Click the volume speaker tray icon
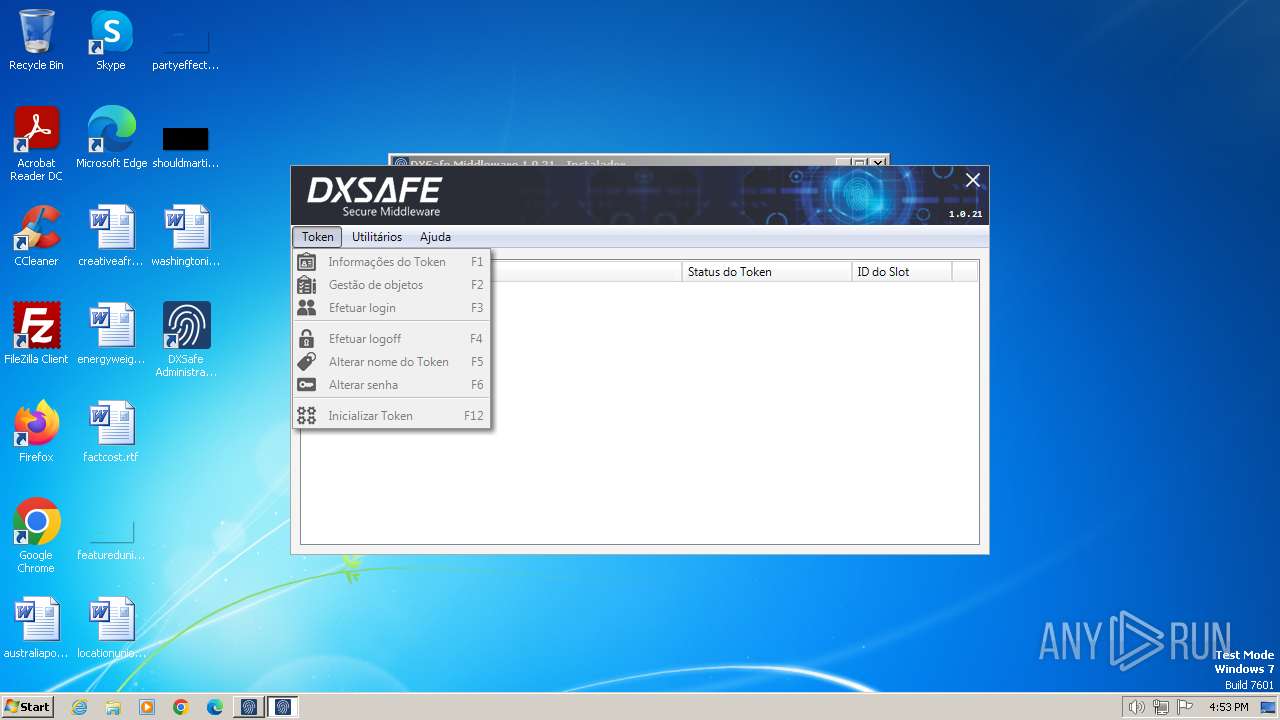 (1136, 707)
